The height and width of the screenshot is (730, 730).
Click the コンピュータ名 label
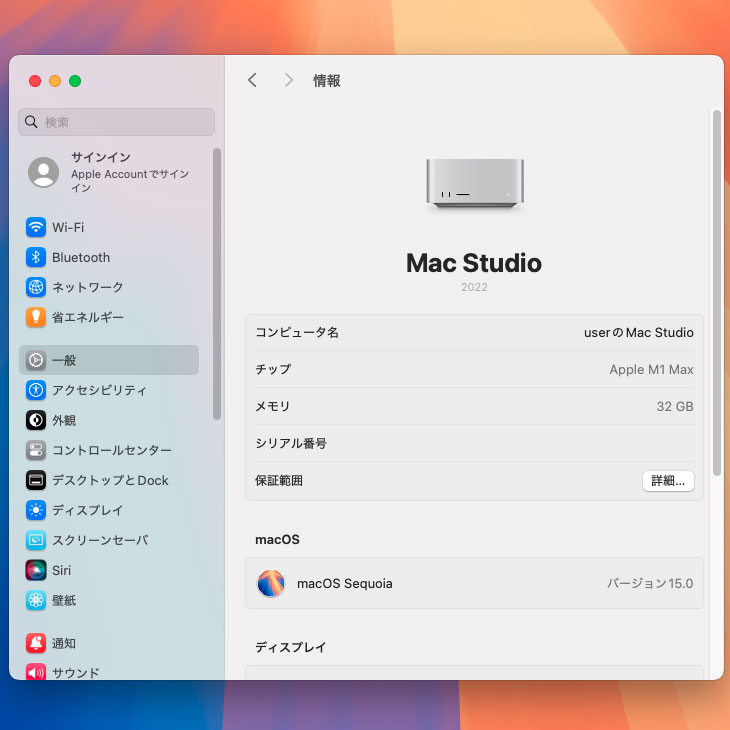[297, 332]
